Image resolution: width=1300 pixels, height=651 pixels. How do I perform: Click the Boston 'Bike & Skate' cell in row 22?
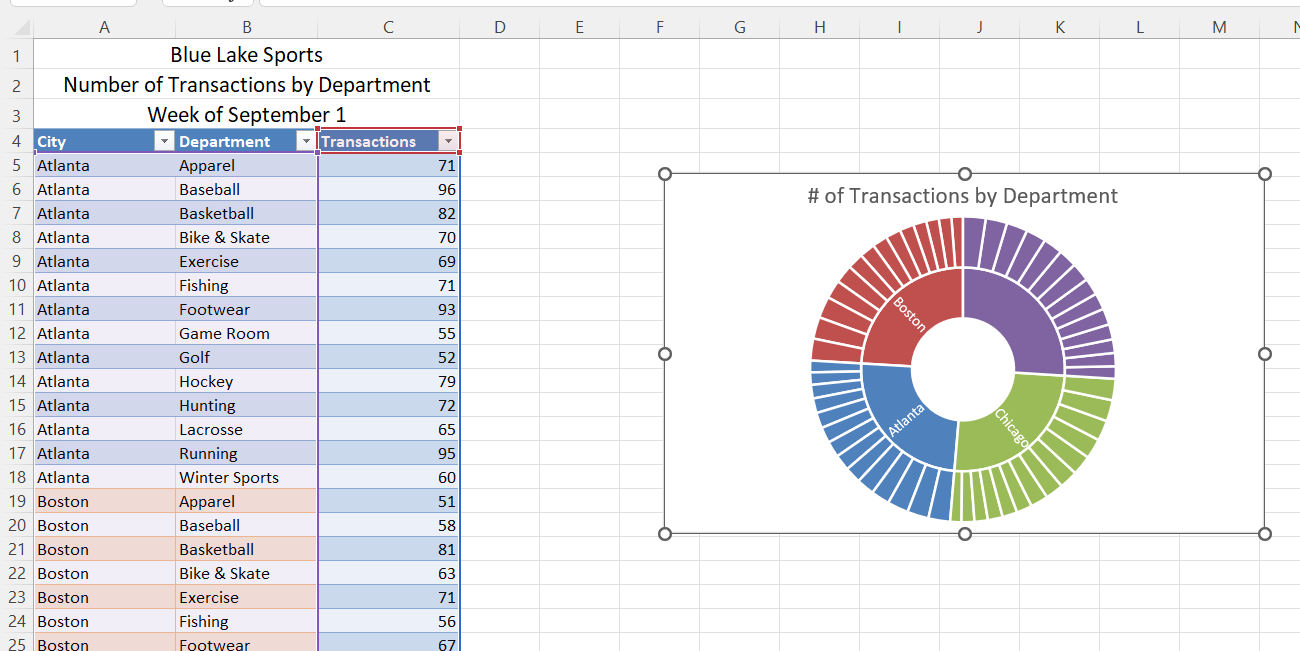(246, 574)
